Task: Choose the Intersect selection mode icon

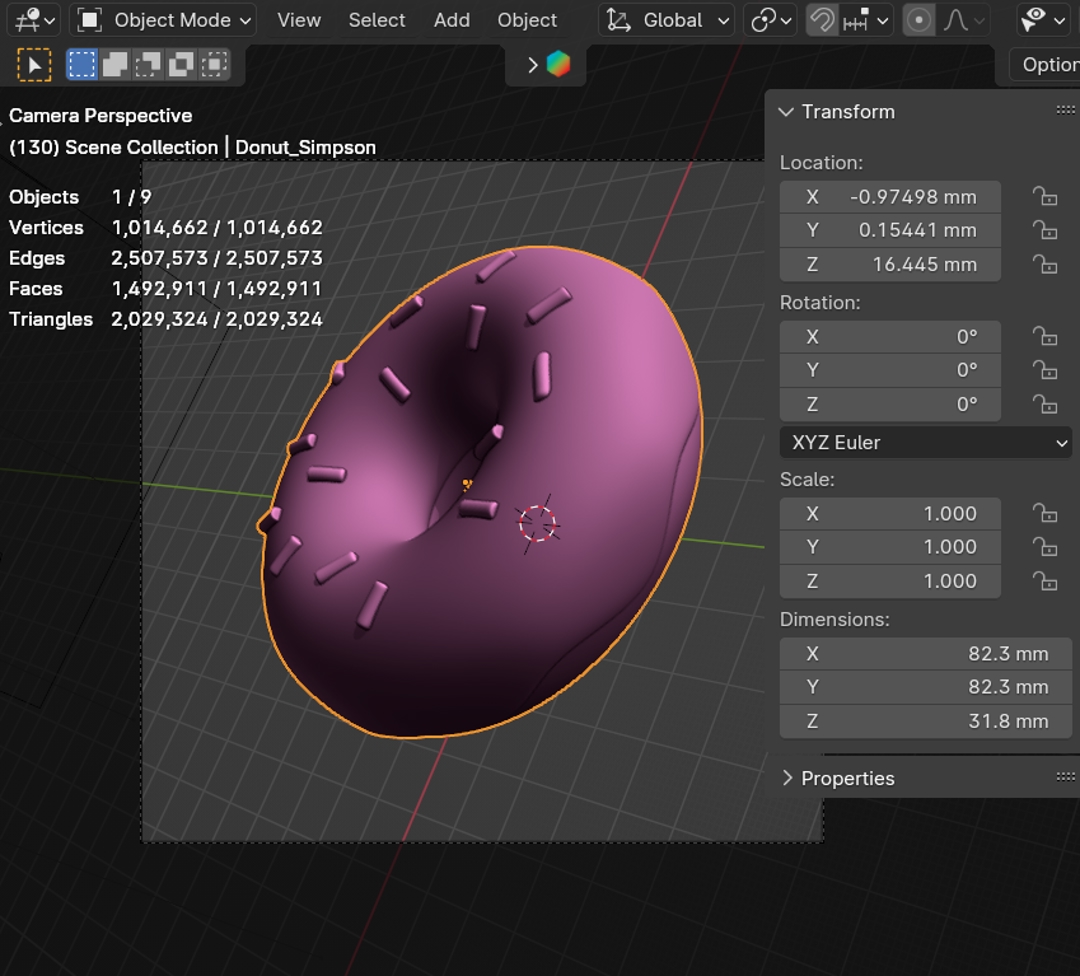Action: tap(214, 66)
